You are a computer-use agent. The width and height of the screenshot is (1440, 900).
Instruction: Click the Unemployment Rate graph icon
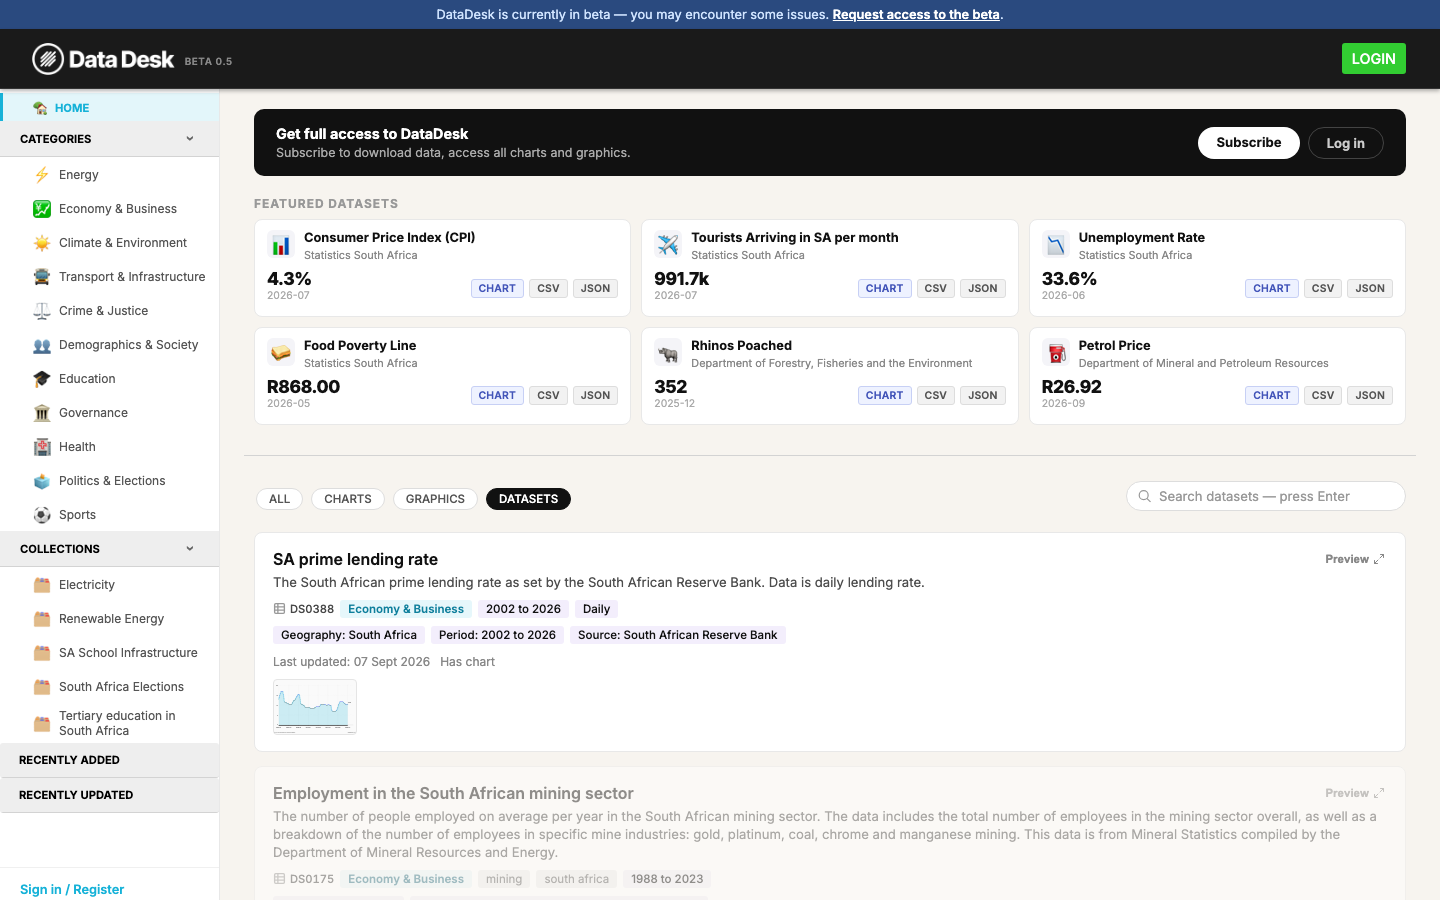click(x=1055, y=245)
